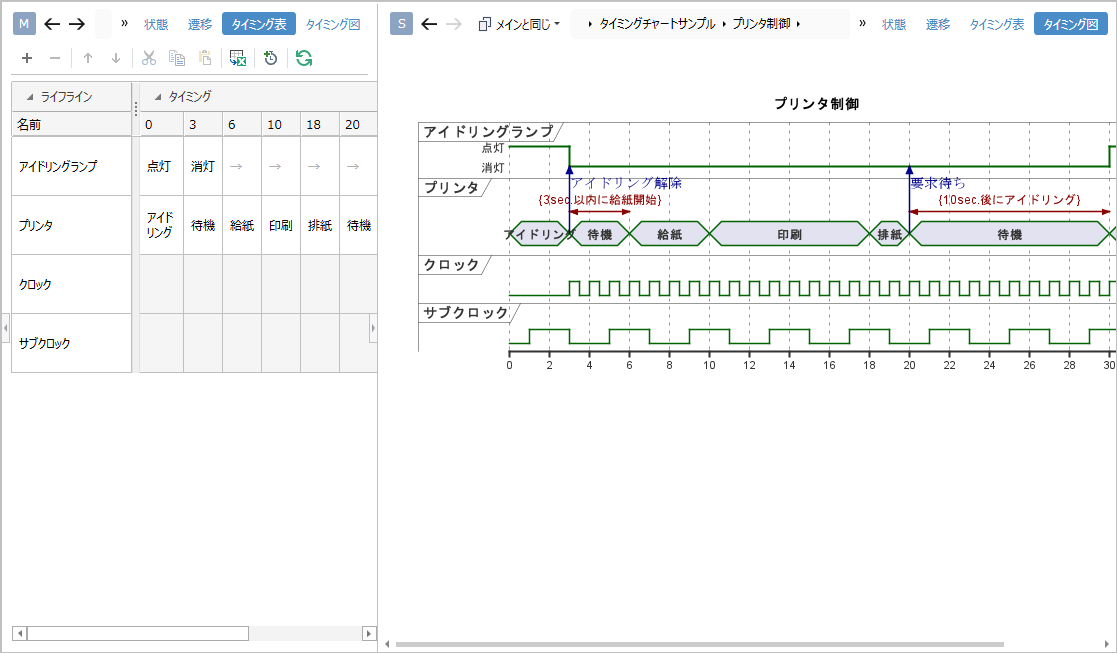This screenshot has height=653, width=1117.
Task: Move the lifeline up with the up arrow icon
Action: tap(87, 58)
